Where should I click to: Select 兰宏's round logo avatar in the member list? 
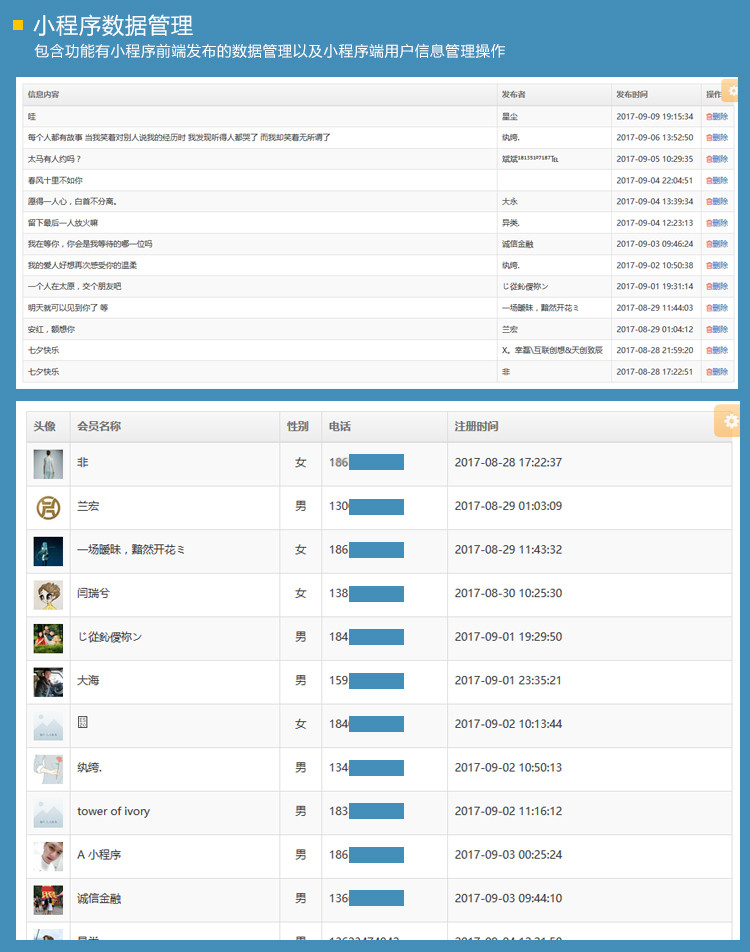(x=48, y=507)
